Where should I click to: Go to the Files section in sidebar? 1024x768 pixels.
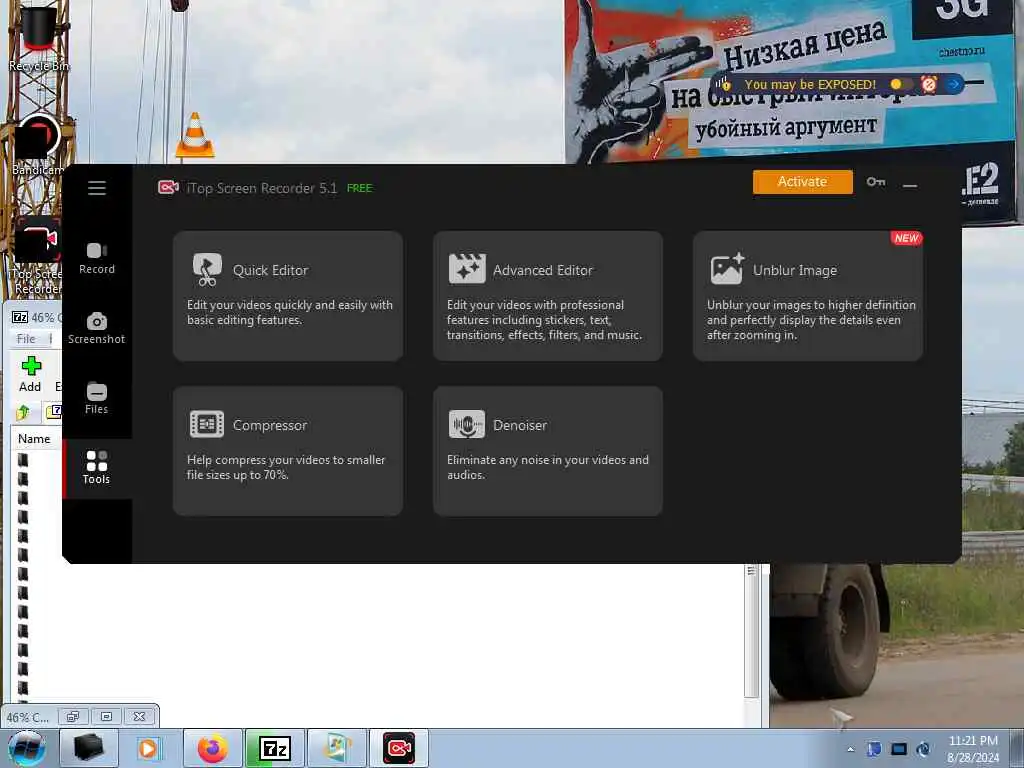click(97, 398)
